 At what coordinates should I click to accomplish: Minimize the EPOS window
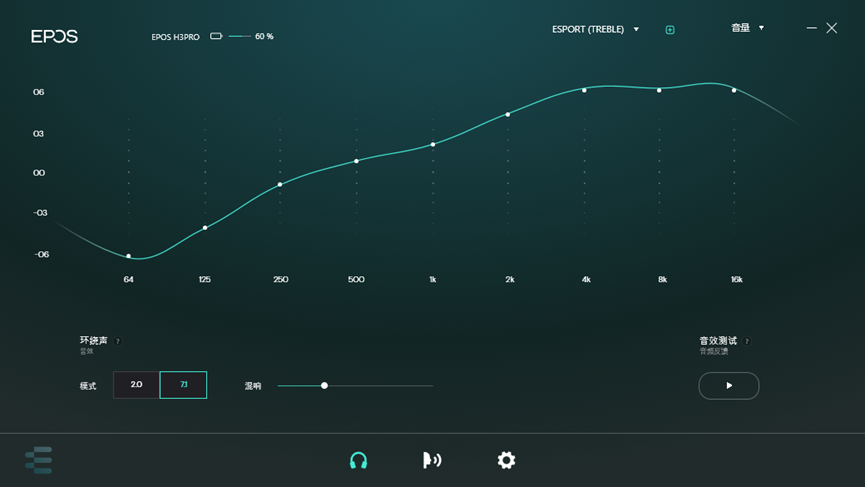811,28
